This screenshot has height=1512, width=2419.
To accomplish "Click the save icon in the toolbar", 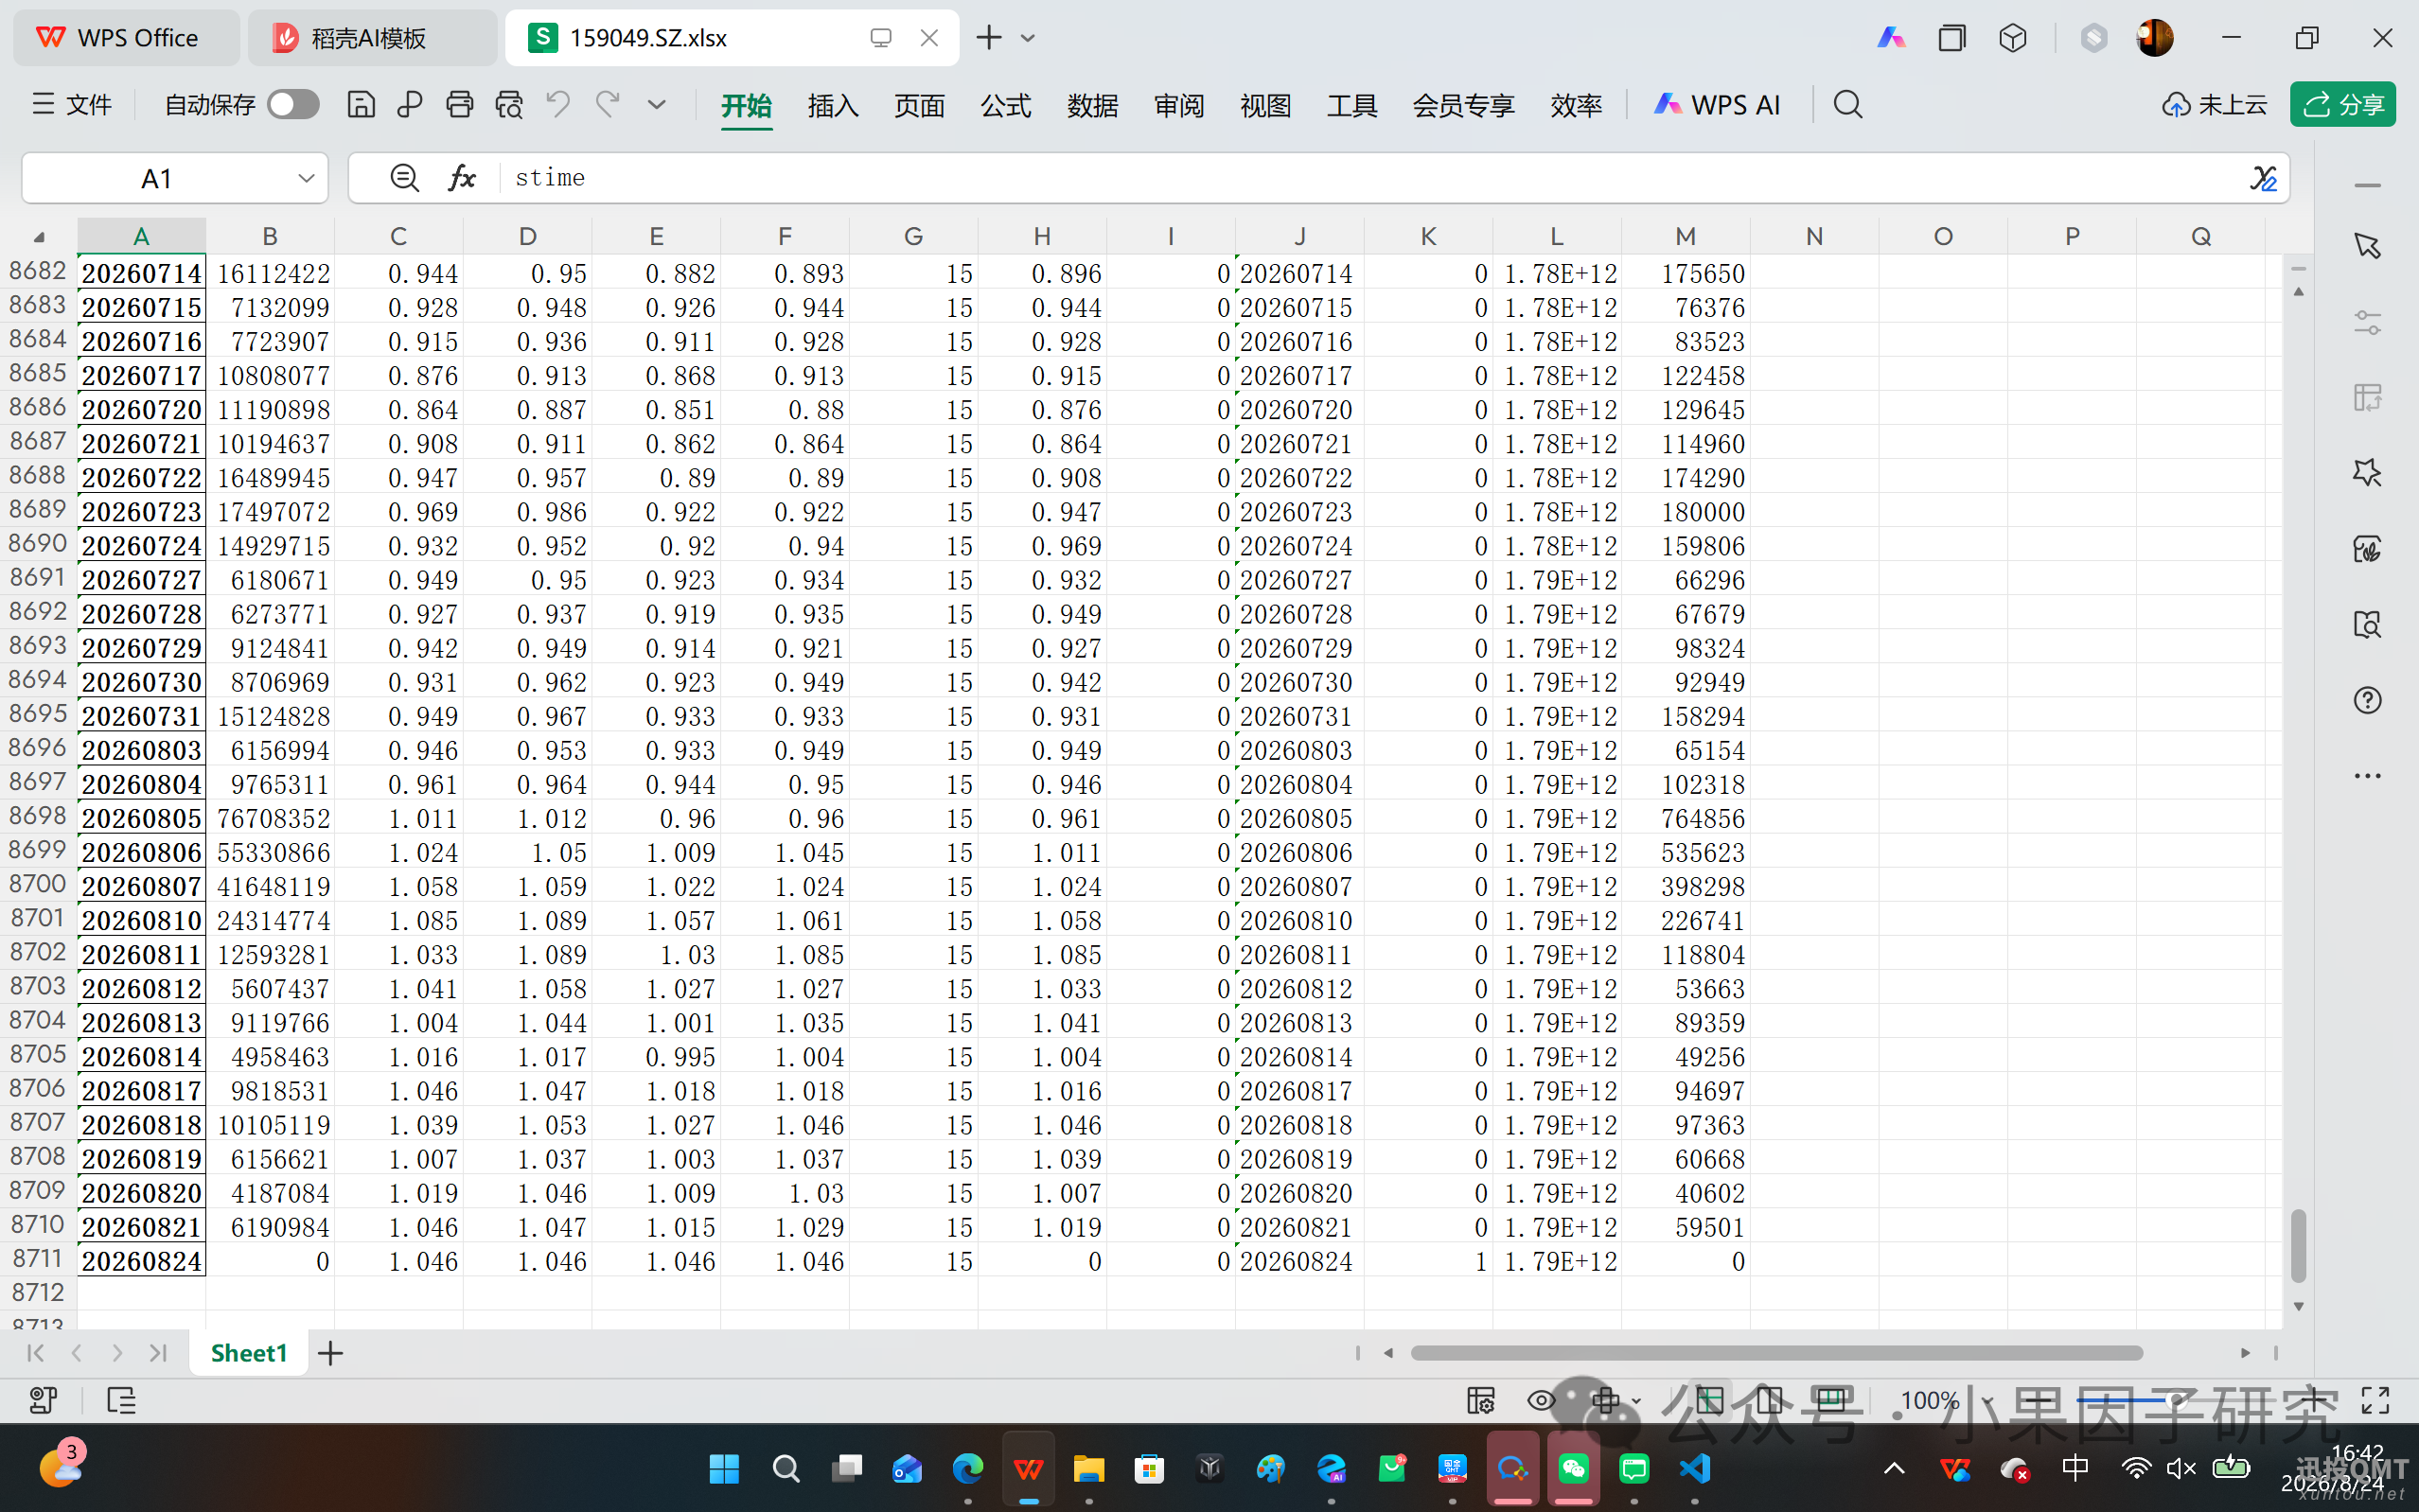I will (361, 105).
